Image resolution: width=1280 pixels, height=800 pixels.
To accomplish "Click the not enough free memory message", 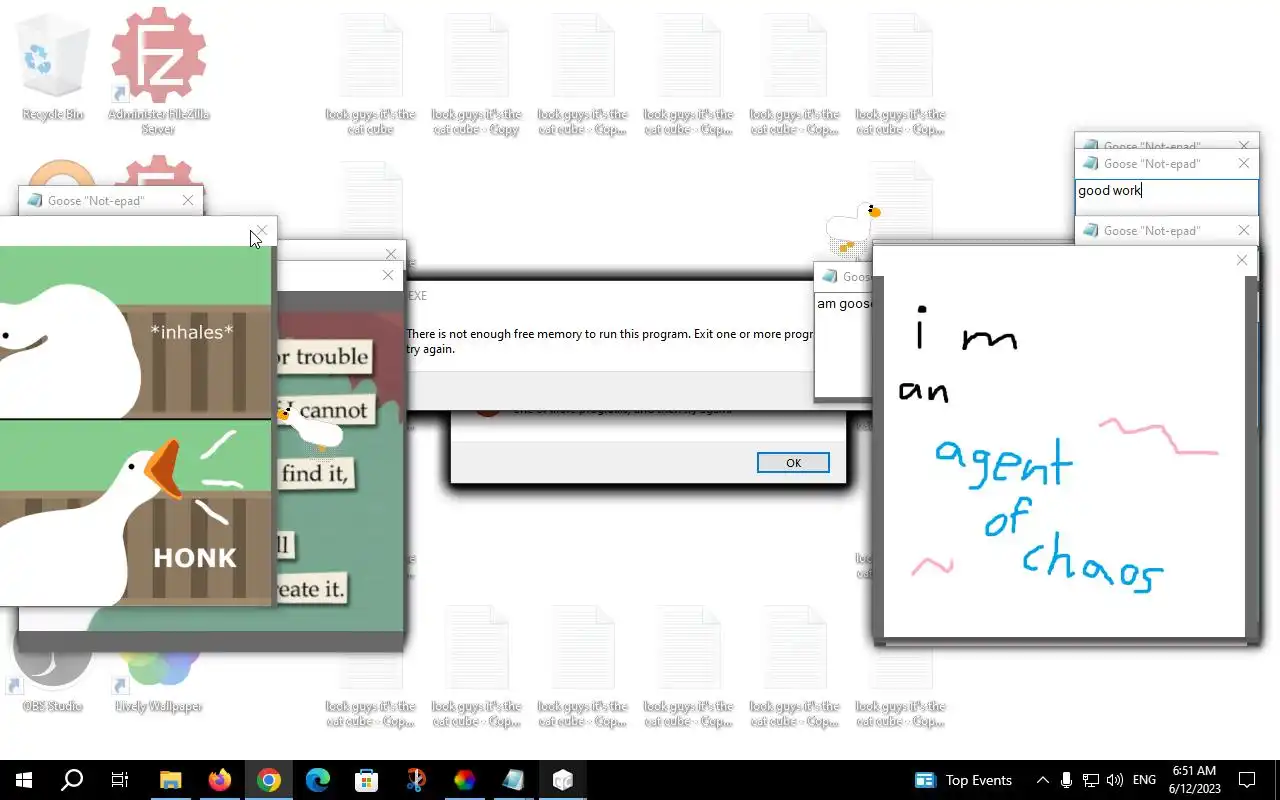I will tap(609, 341).
